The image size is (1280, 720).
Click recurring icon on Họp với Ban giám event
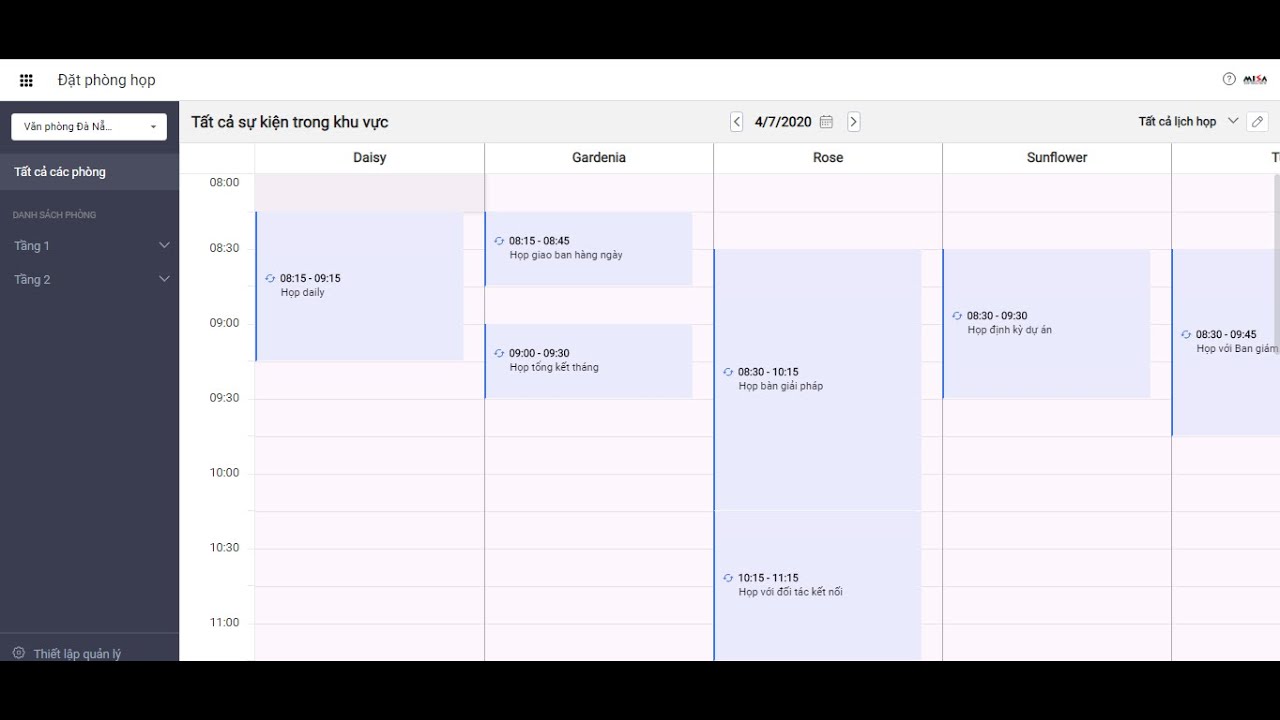(x=1186, y=335)
